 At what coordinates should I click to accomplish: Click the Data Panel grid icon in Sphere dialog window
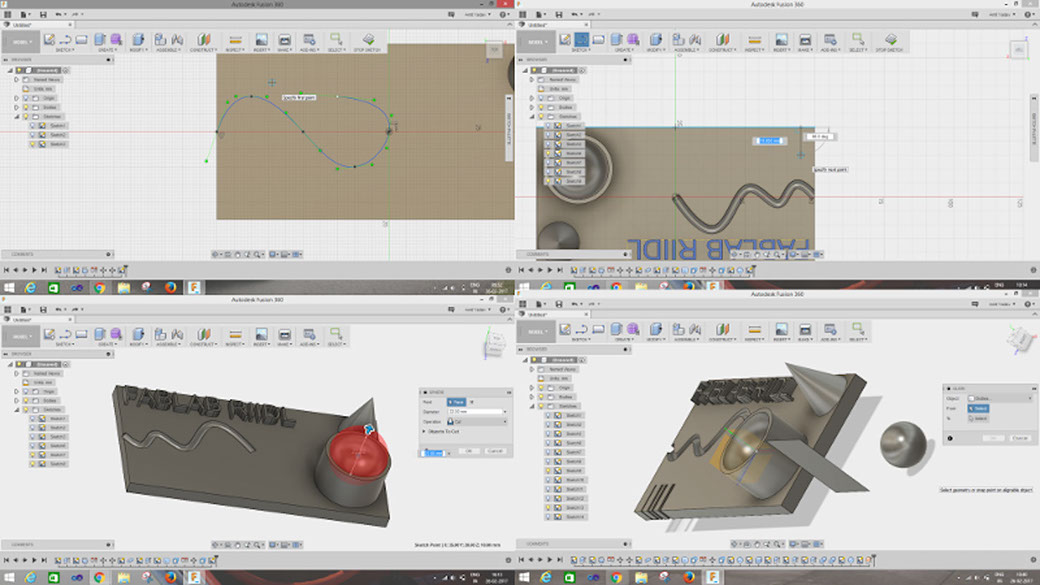[8, 309]
